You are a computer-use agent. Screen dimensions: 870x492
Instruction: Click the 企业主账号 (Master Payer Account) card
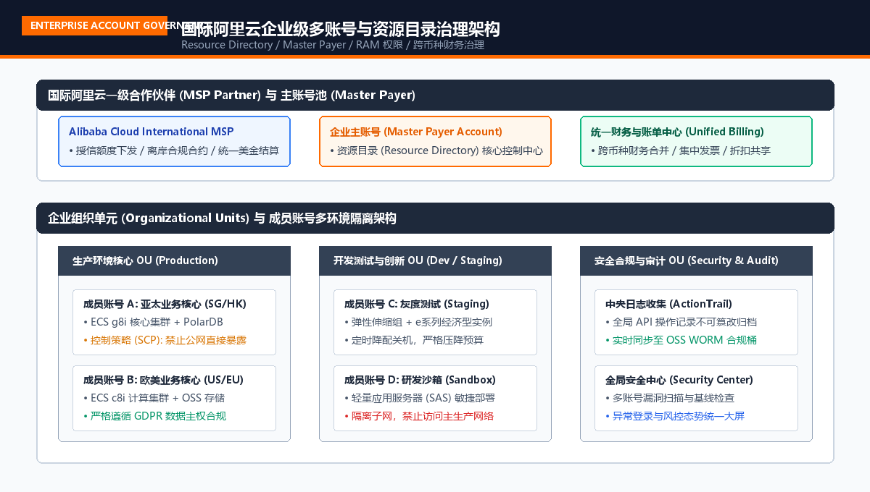pos(435,141)
